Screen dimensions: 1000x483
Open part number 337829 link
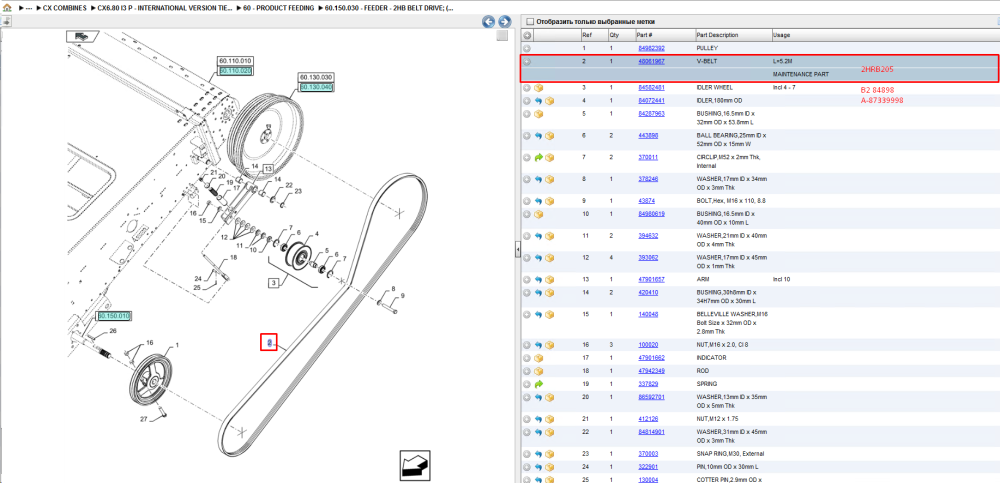pos(648,384)
